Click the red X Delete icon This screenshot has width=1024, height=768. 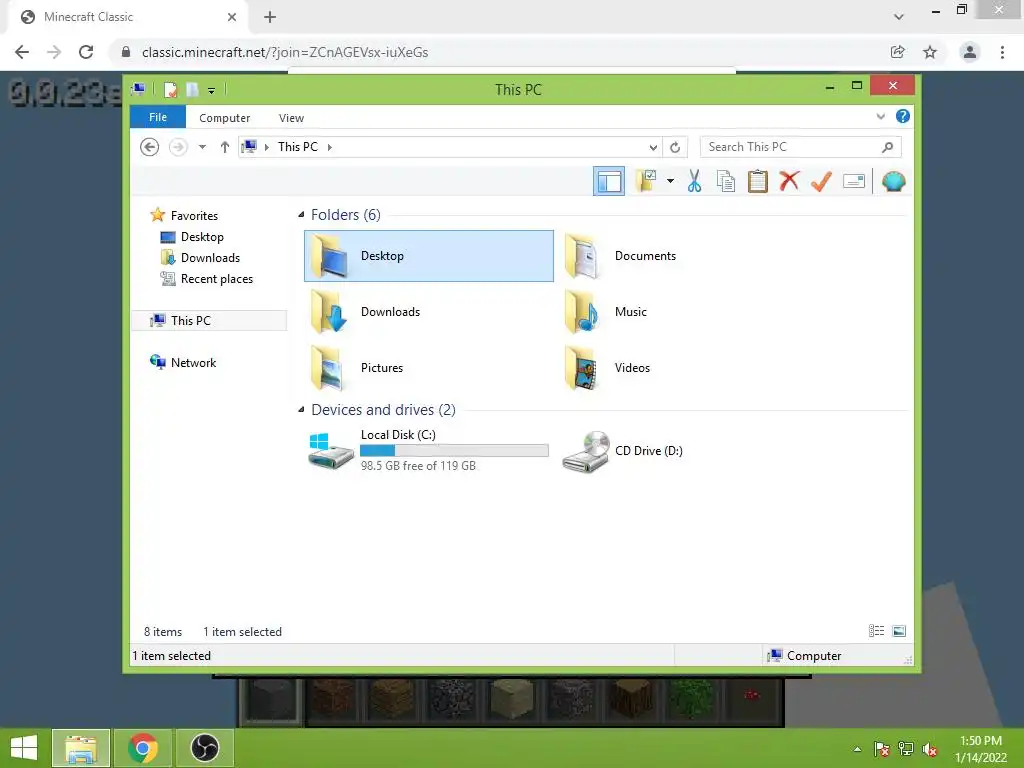tap(789, 180)
